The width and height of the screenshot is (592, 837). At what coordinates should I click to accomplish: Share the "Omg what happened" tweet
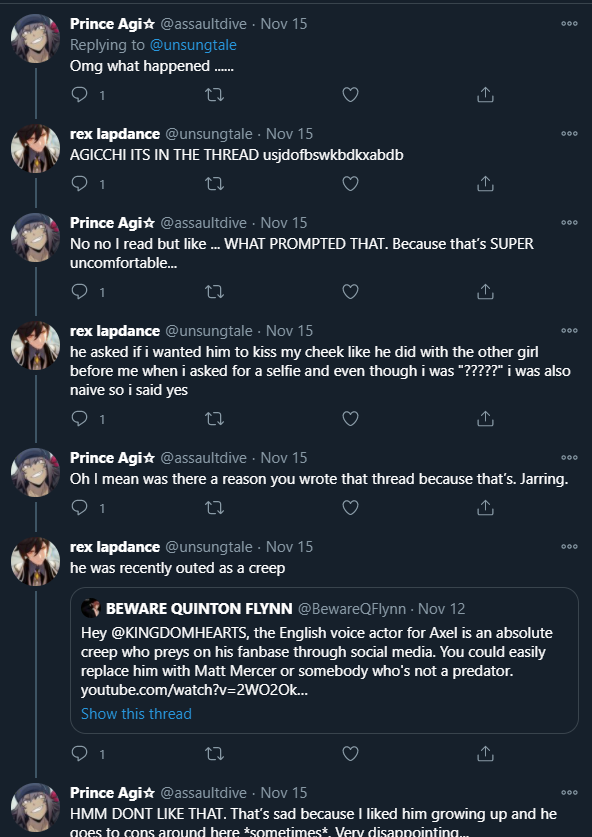(485, 95)
